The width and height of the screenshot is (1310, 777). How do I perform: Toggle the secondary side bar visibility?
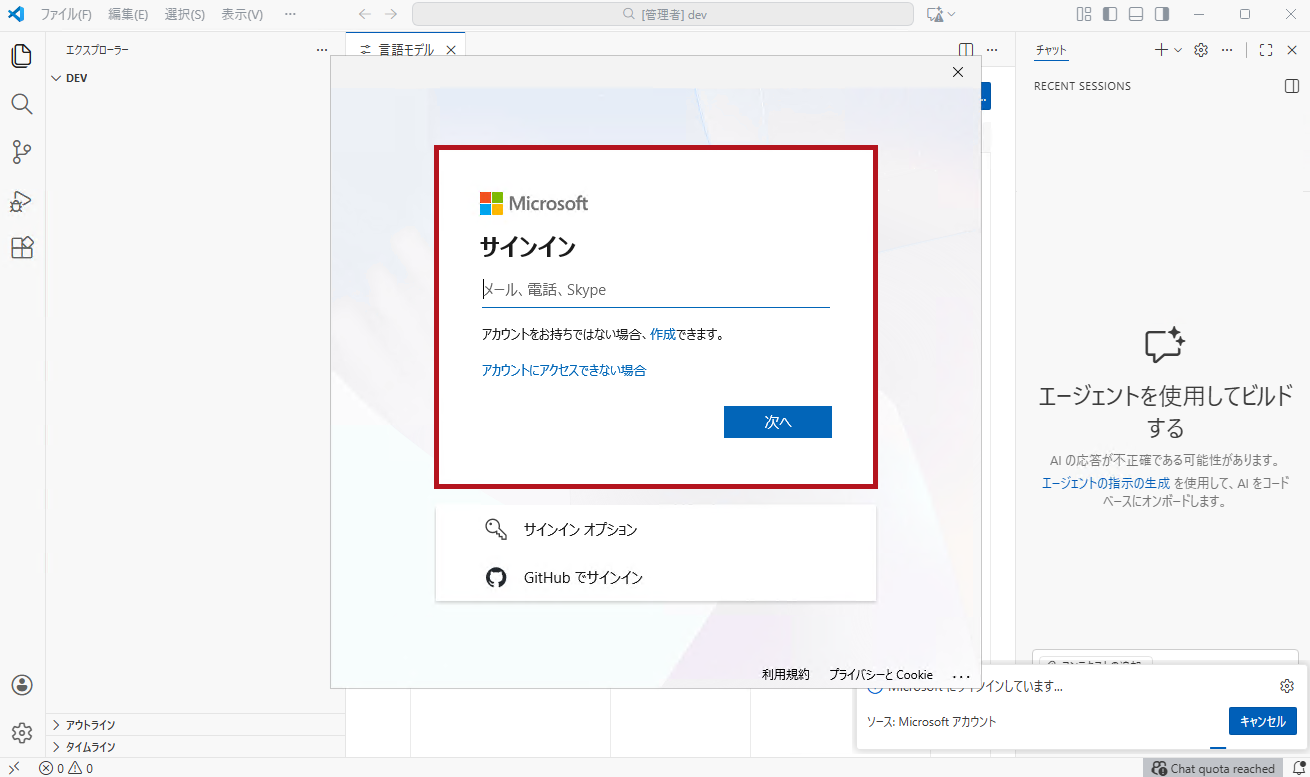point(1163,14)
